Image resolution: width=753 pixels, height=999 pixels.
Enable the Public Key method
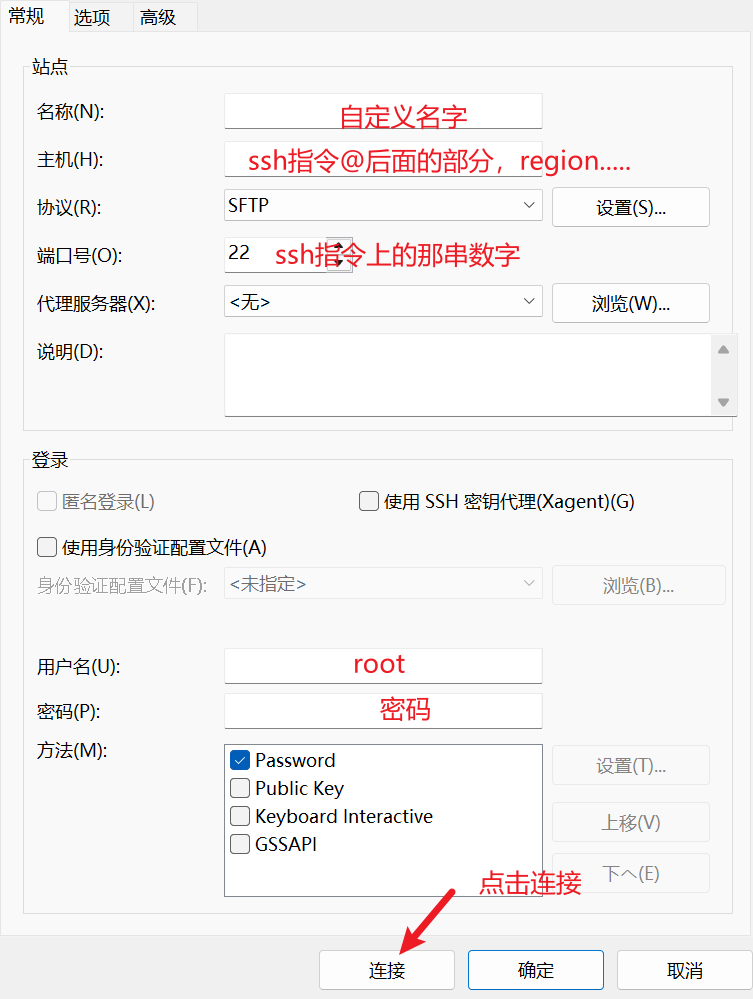point(240,788)
